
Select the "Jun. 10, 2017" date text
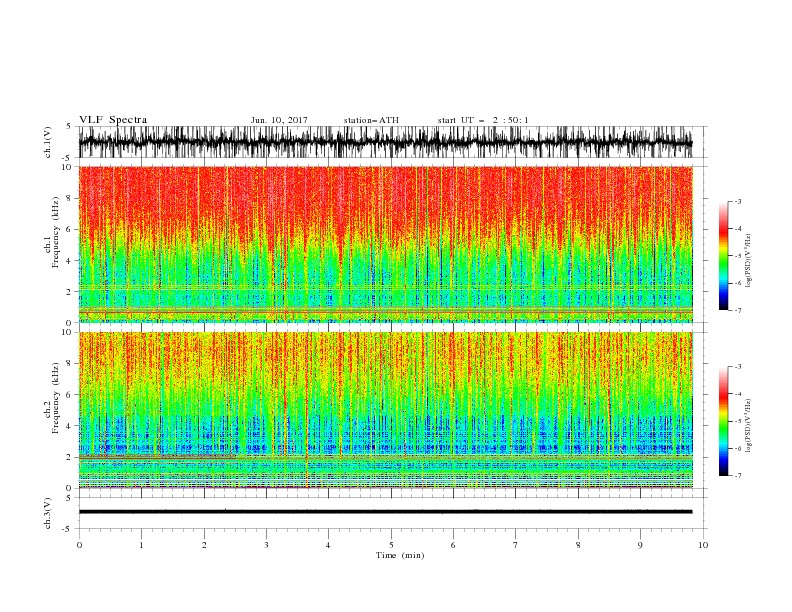point(279,120)
